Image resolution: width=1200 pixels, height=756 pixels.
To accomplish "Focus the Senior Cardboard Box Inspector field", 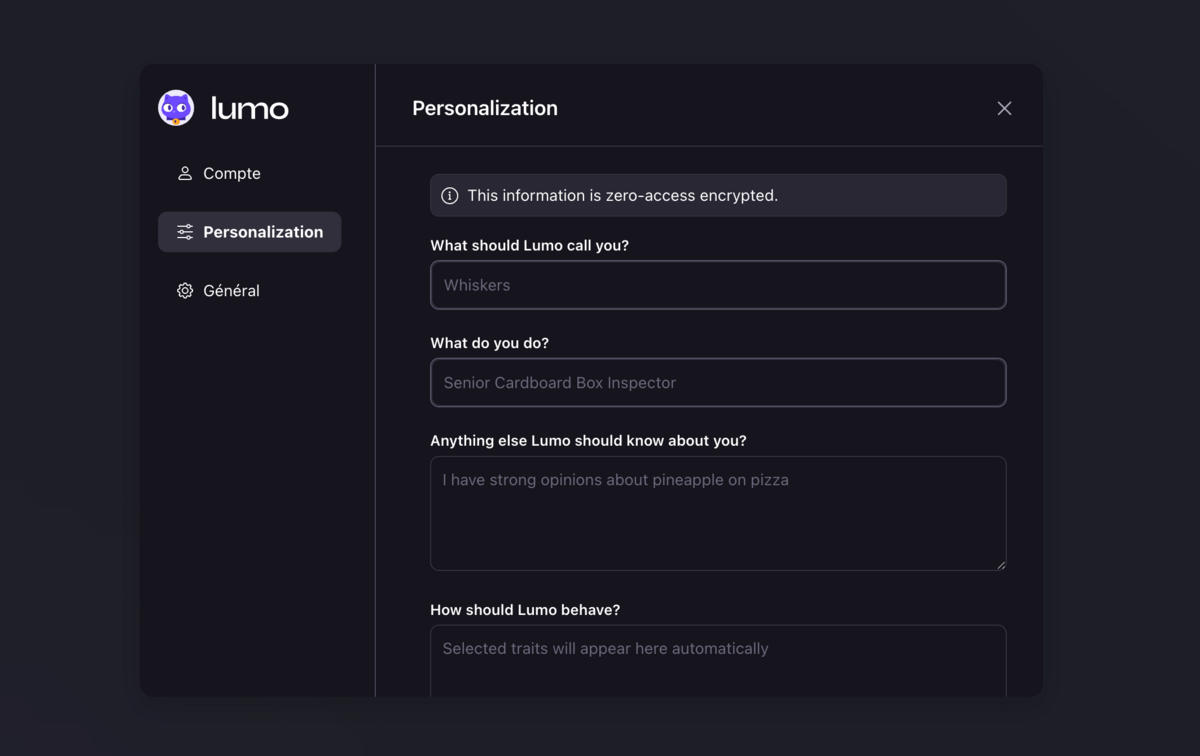I will point(718,383).
